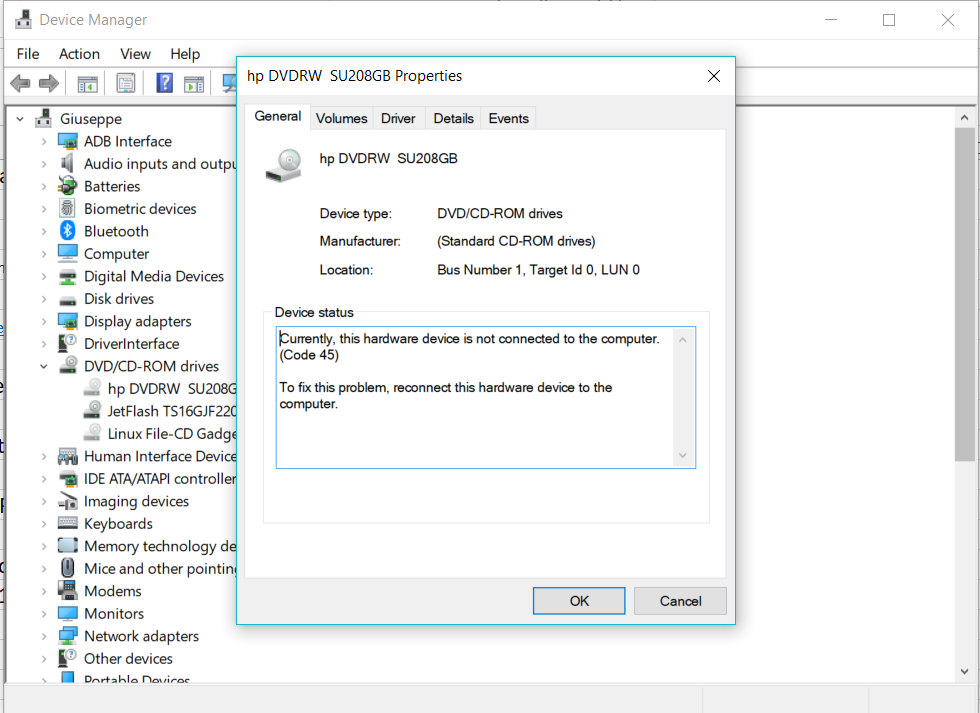Switch to the Volumes tab
Viewport: 980px width, 713px height.
[341, 118]
